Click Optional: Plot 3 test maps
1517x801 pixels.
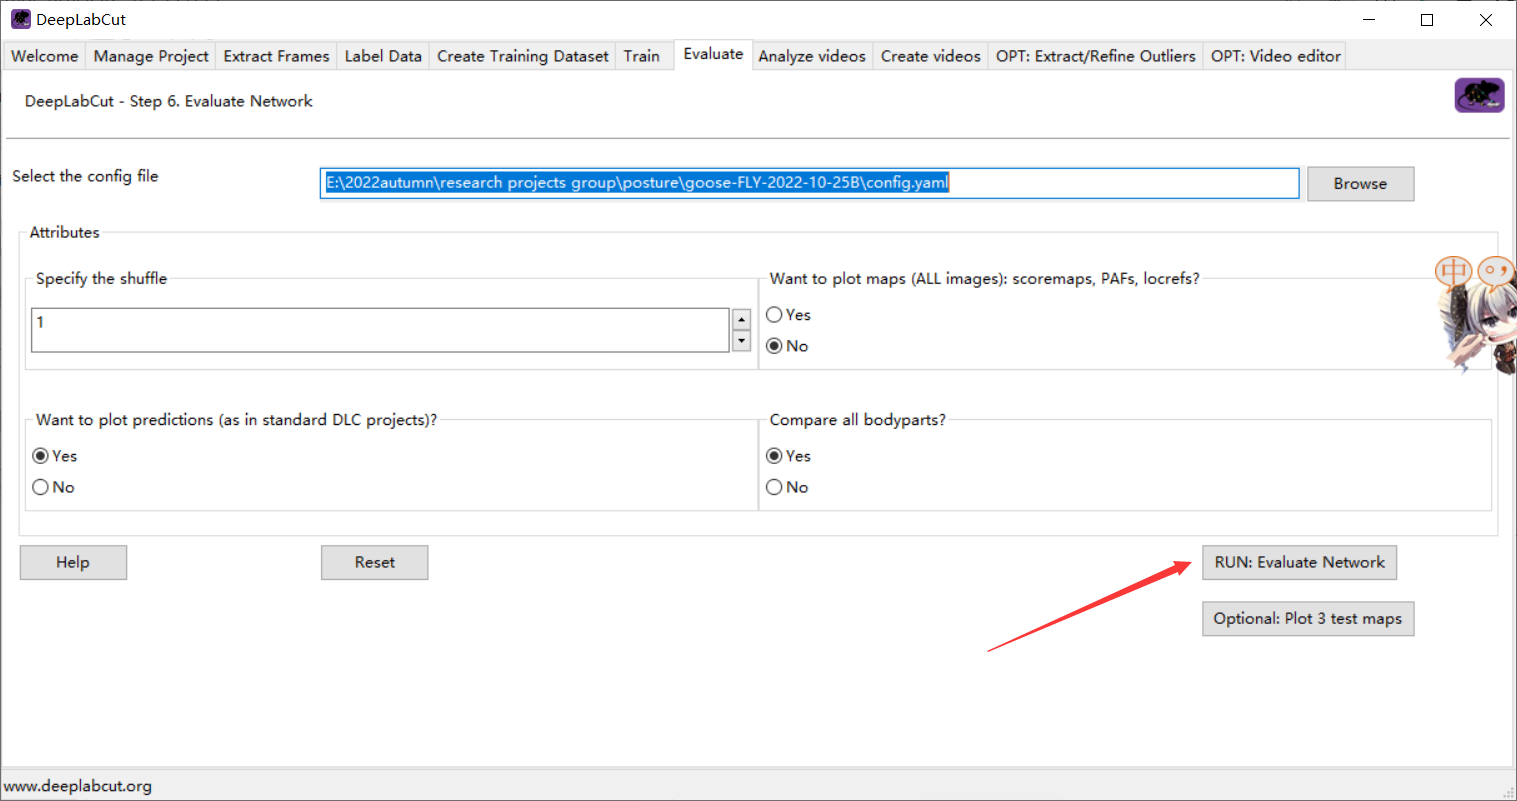pyautogui.click(x=1308, y=619)
